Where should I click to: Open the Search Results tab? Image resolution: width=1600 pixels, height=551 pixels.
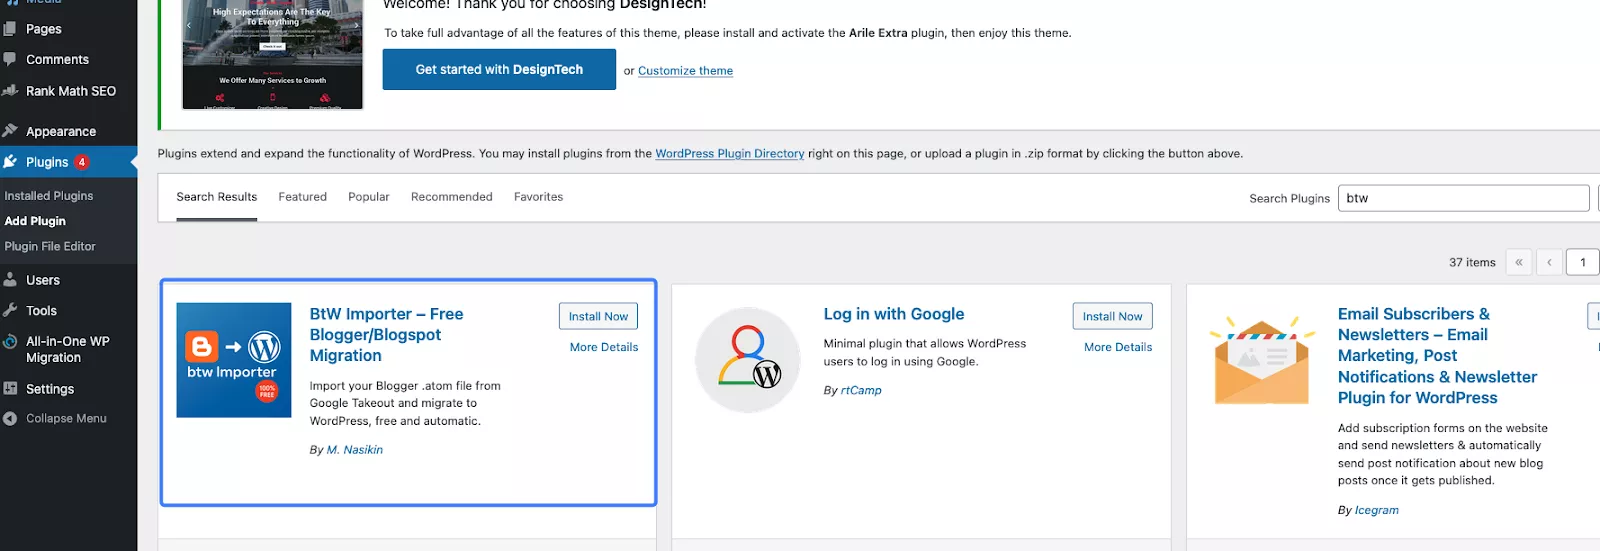(217, 197)
